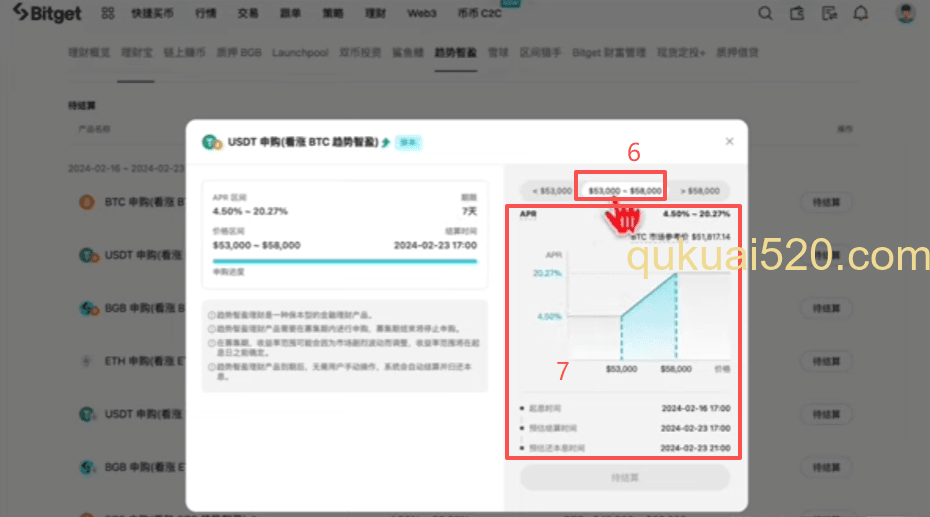Open the 跟单 menu

tap(290, 13)
